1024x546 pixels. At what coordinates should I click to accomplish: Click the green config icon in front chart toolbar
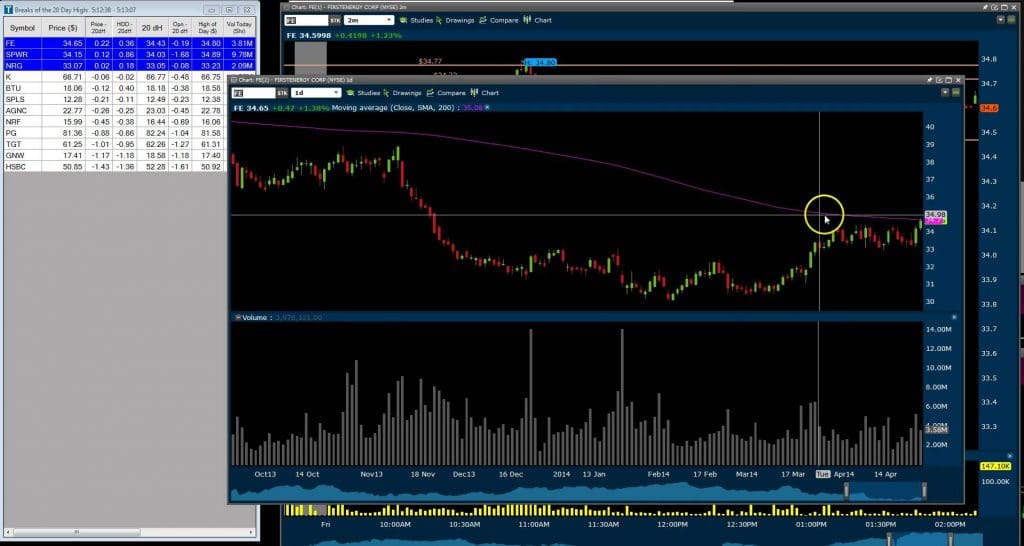coord(955,93)
